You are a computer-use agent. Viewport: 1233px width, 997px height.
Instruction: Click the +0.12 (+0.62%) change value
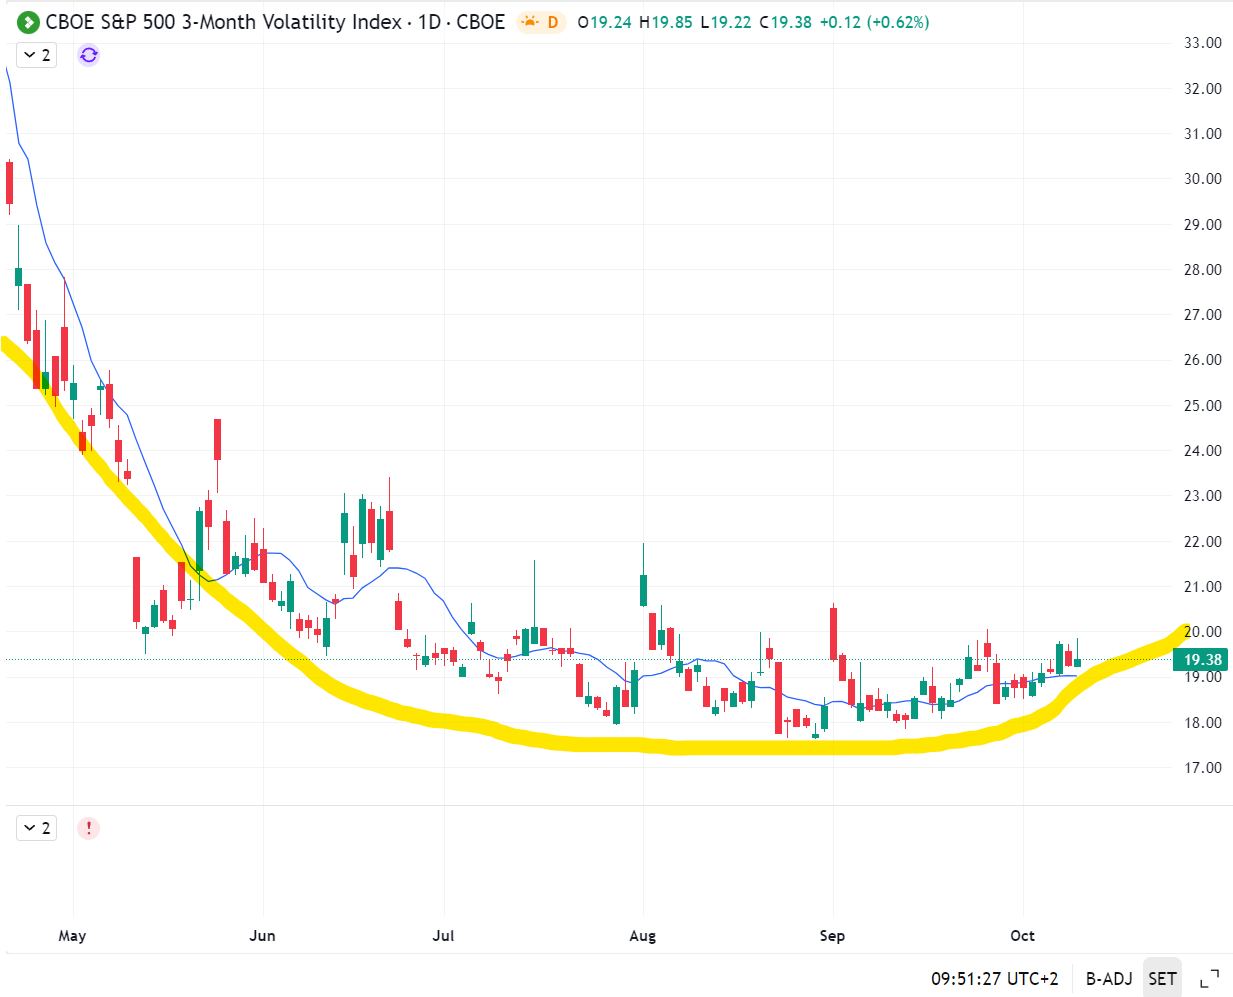point(875,22)
